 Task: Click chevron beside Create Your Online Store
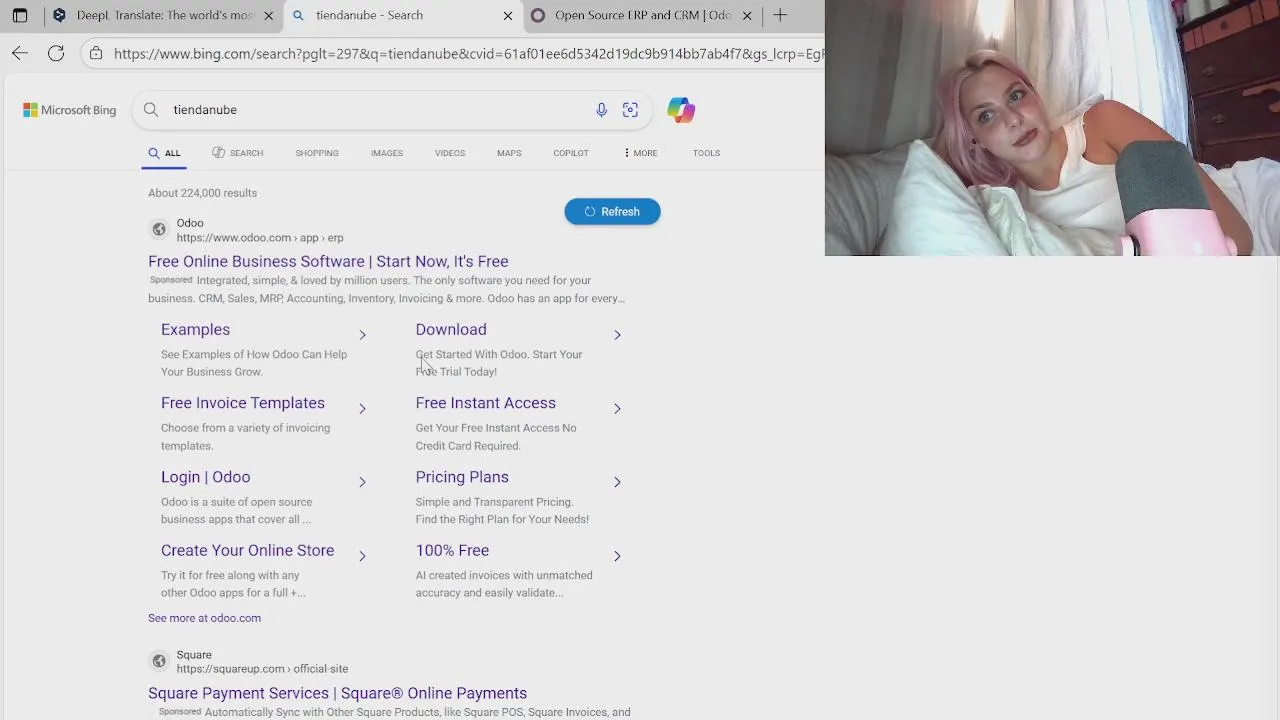tap(362, 556)
